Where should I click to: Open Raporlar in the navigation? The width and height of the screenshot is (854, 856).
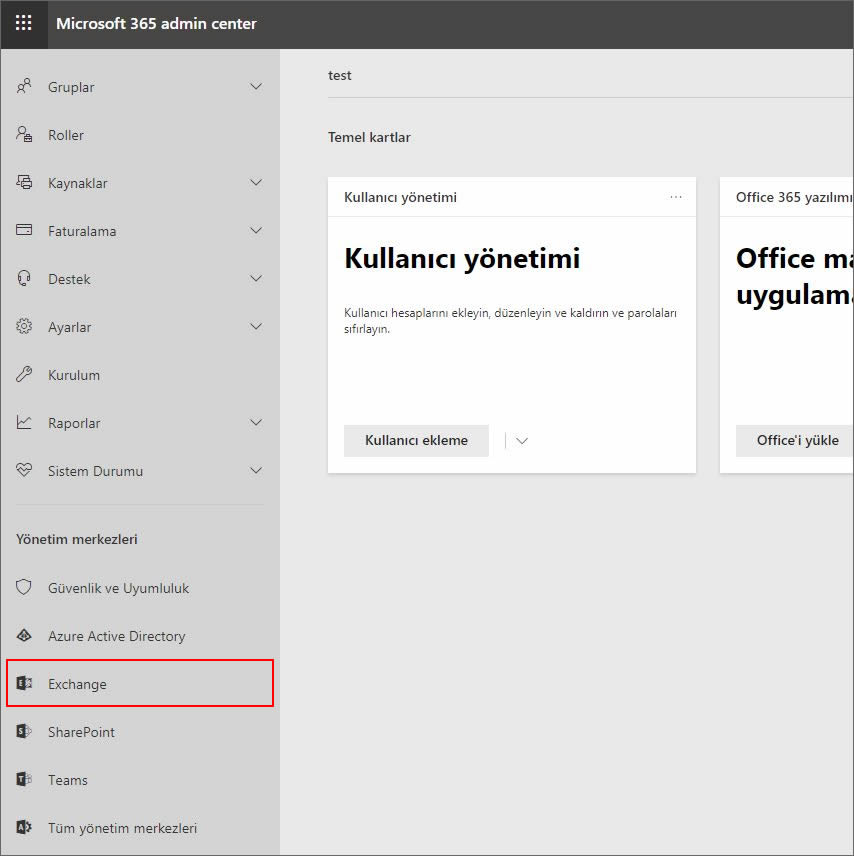(140, 423)
